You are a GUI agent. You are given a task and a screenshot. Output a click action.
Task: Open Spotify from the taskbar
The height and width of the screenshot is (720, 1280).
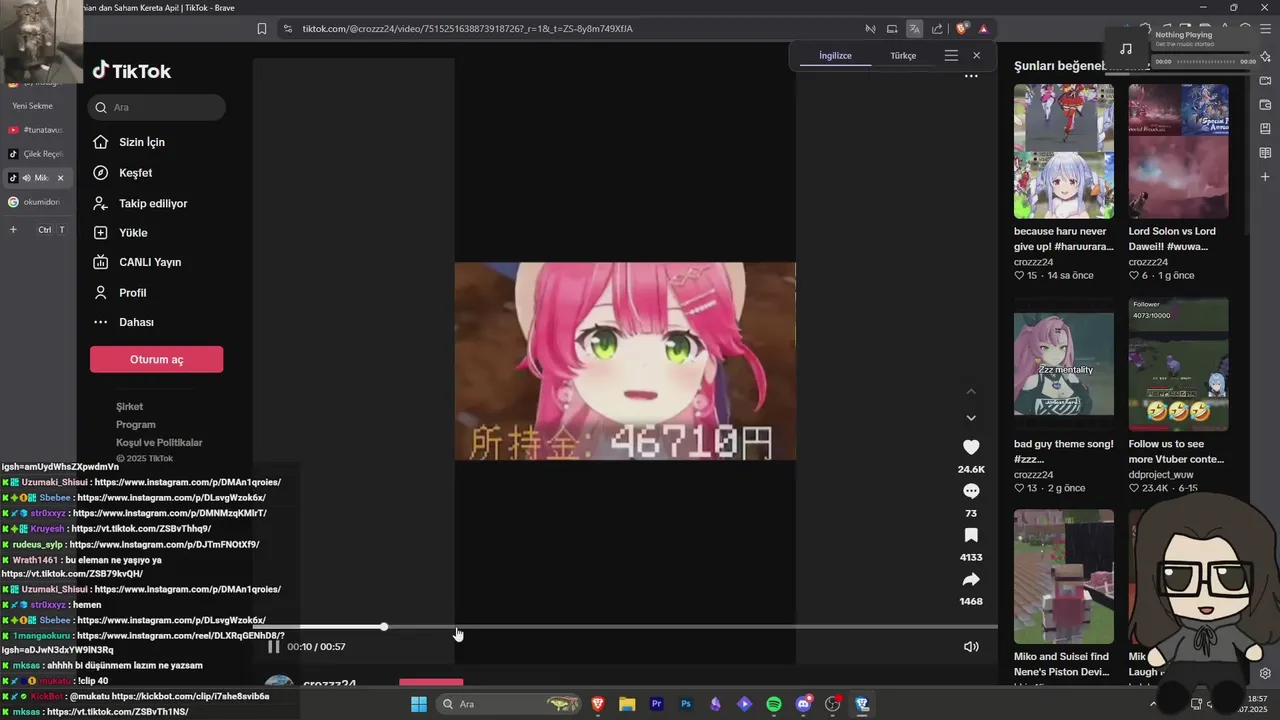(774, 704)
